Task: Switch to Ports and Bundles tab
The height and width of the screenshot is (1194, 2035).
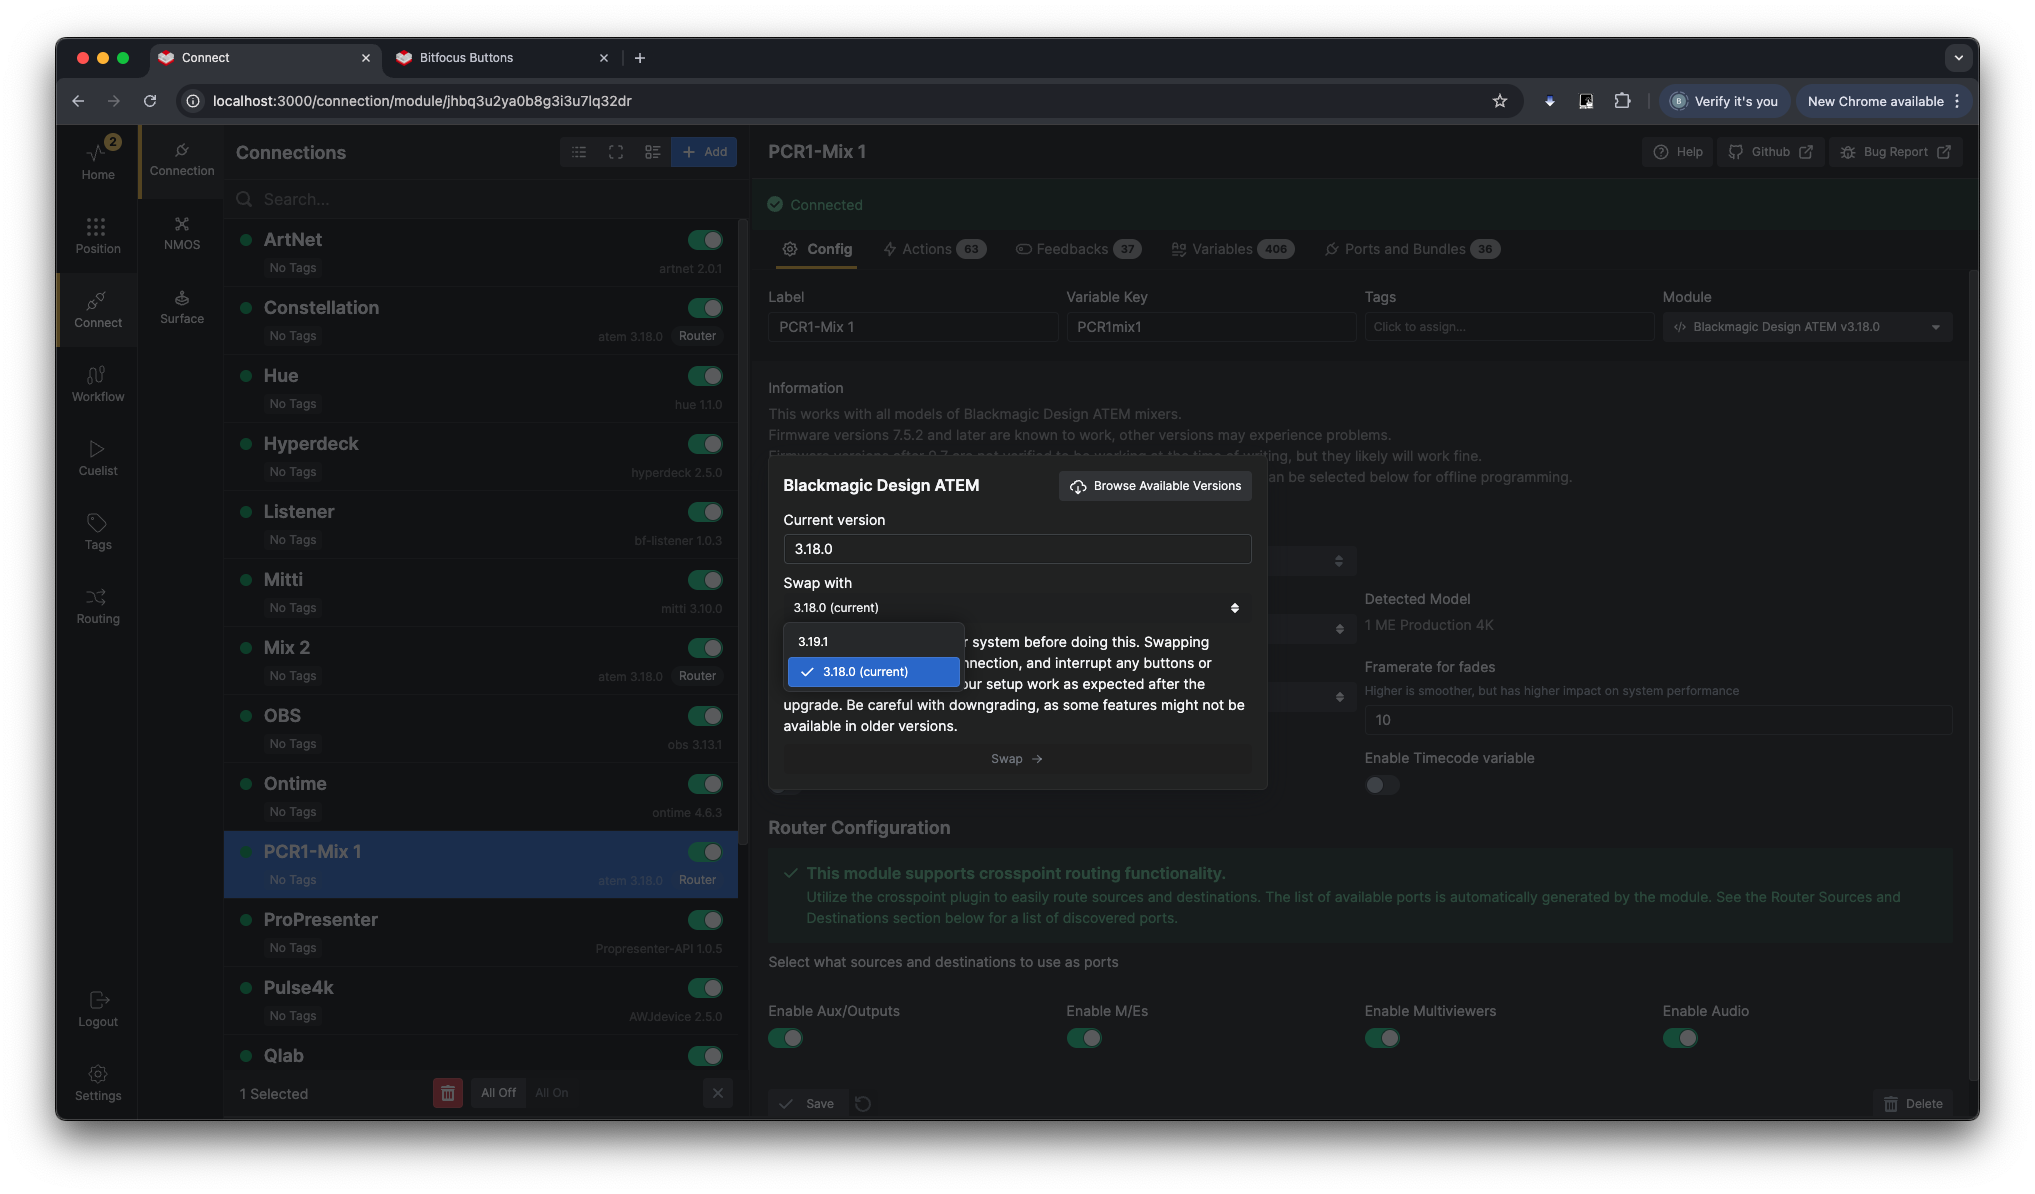Action: (1411, 249)
